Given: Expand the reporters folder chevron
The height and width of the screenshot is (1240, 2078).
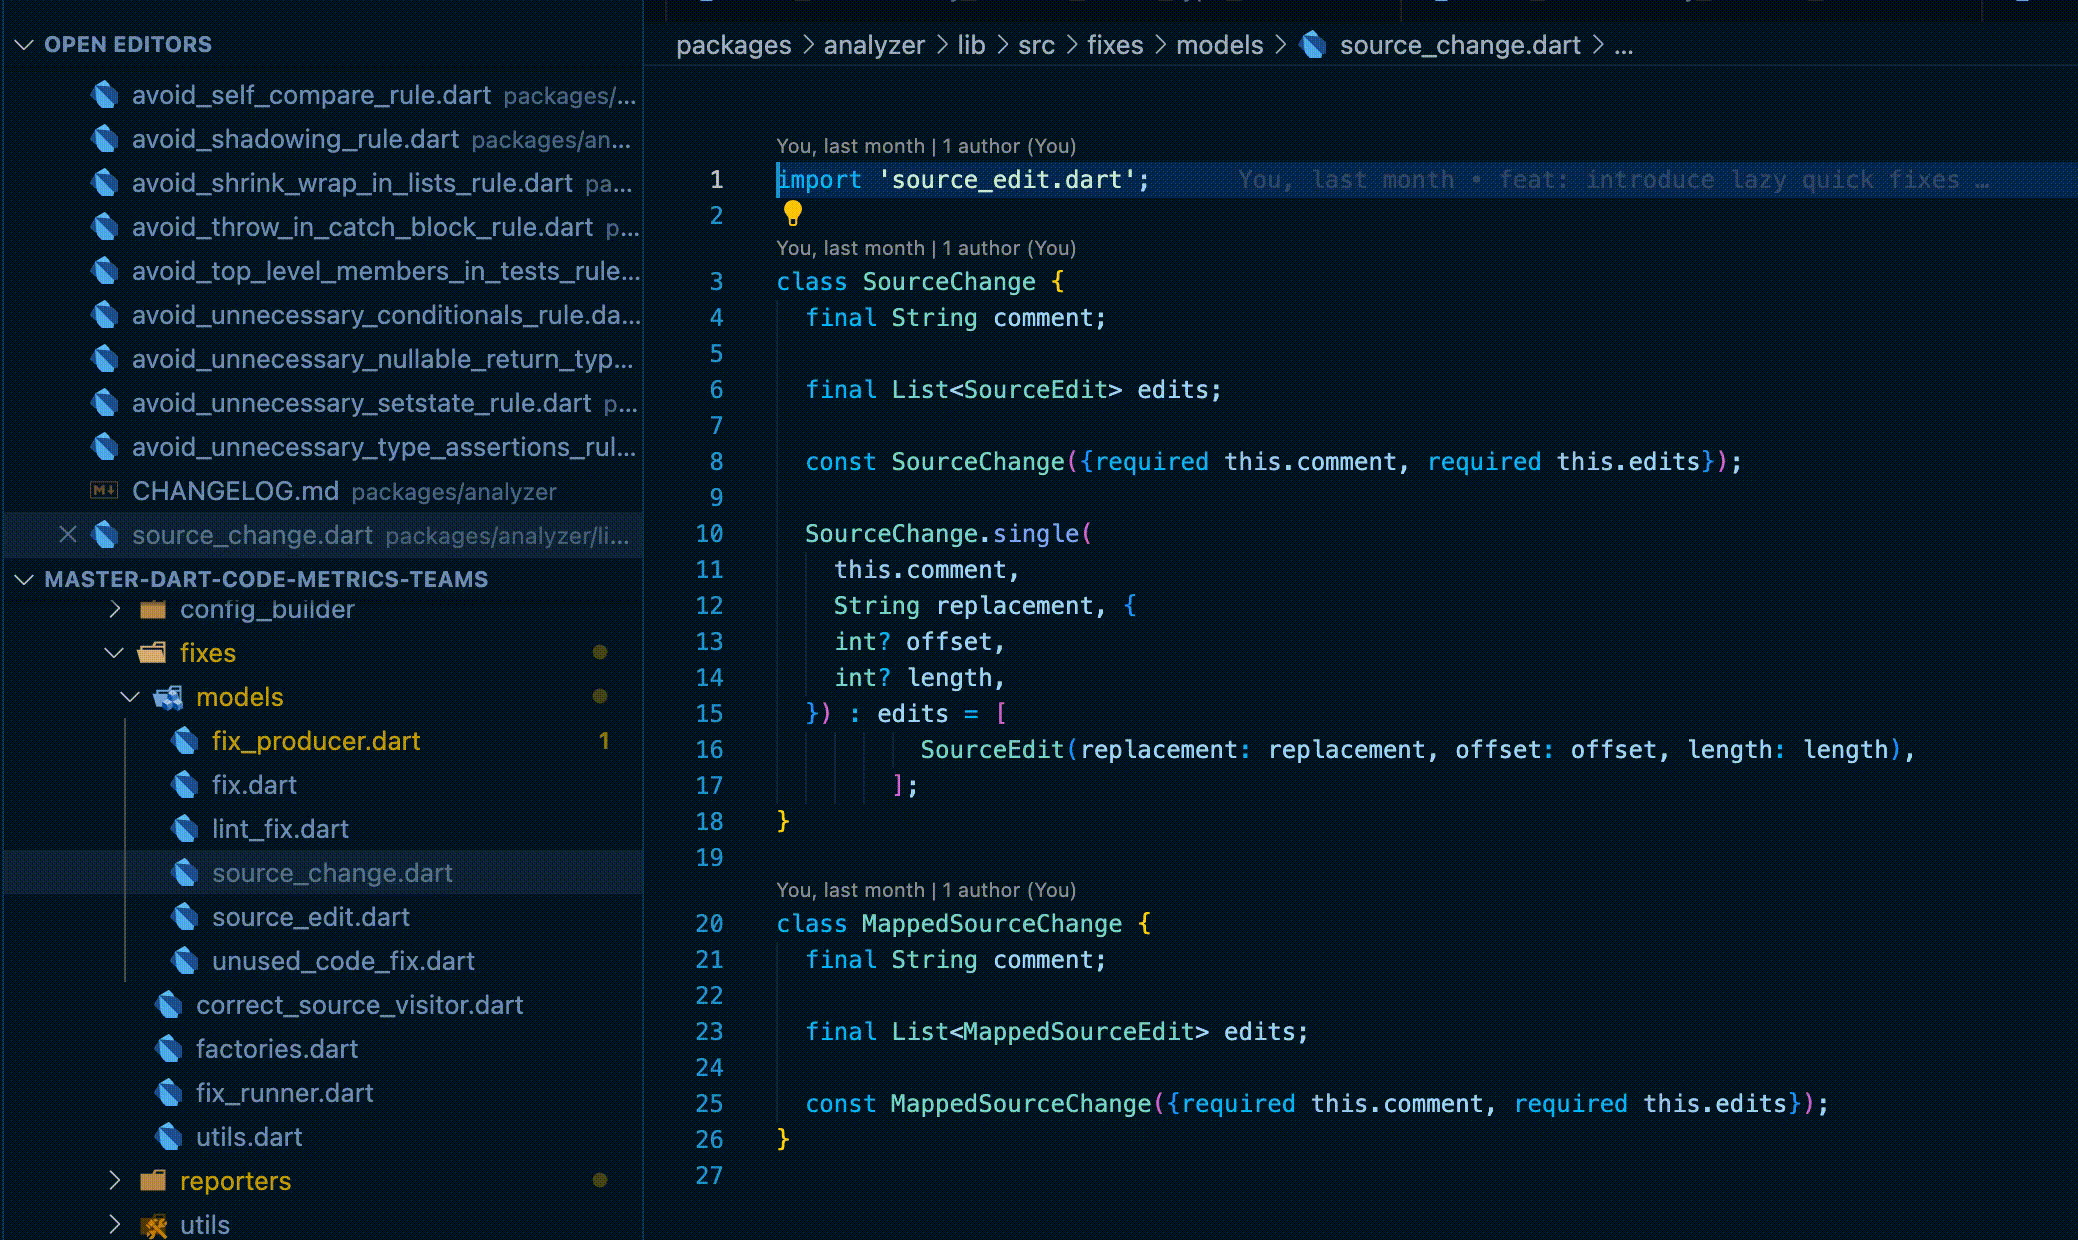Looking at the screenshot, I should point(115,1181).
